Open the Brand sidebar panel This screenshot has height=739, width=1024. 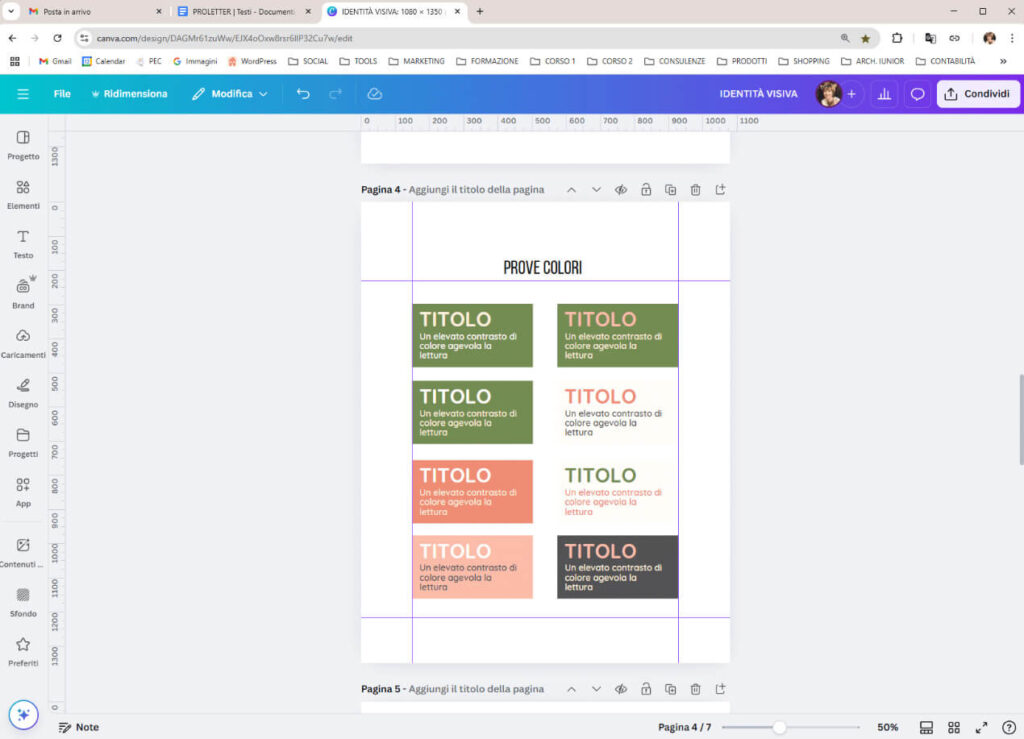tap(24, 294)
